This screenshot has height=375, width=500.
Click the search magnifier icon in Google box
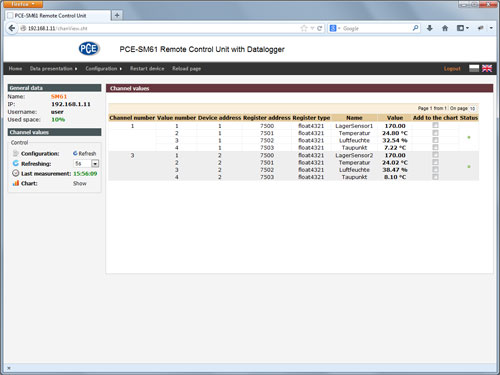point(415,28)
